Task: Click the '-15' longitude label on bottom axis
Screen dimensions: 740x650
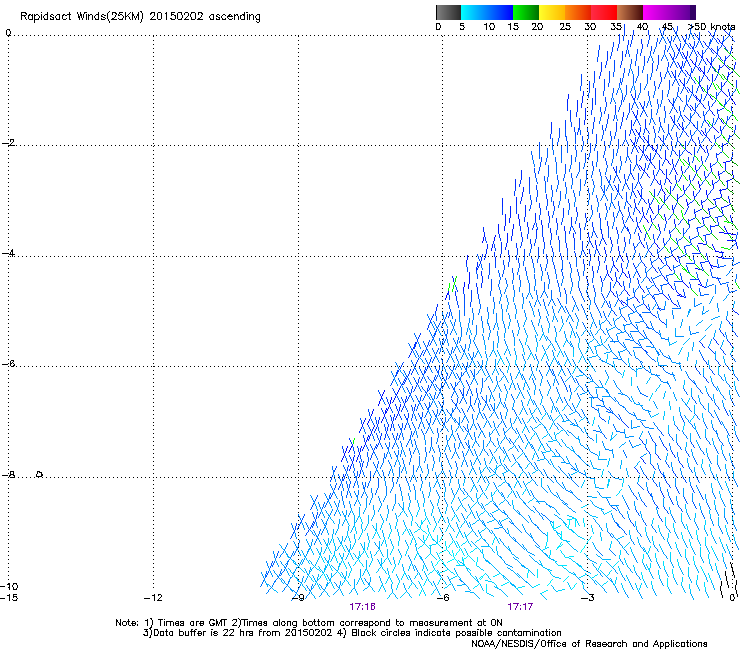Action: (9, 598)
